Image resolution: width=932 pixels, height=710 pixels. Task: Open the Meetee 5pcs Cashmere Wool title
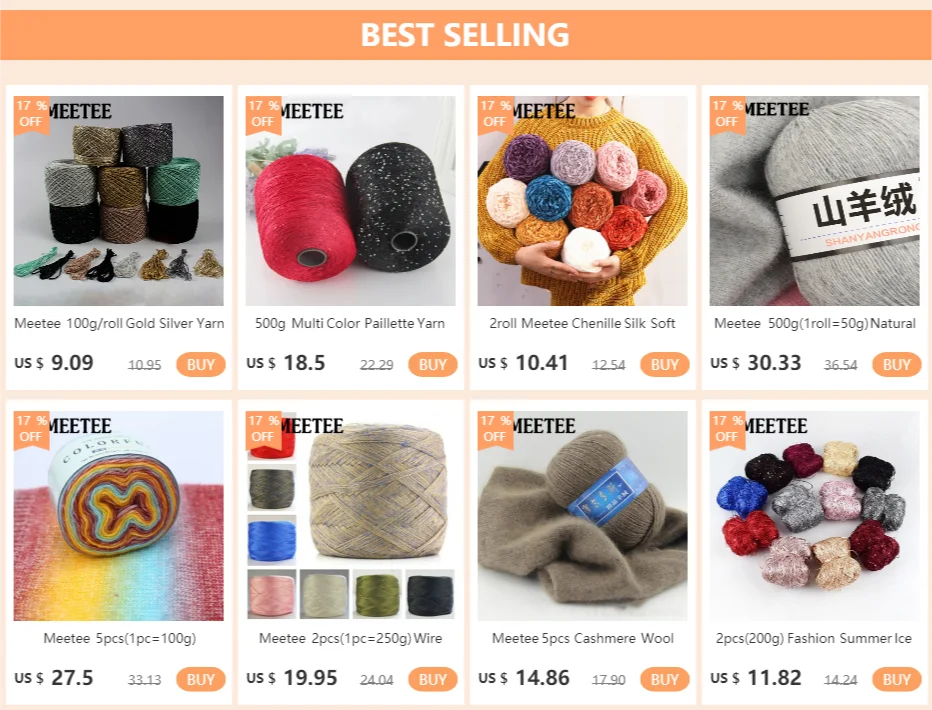pos(582,638)
